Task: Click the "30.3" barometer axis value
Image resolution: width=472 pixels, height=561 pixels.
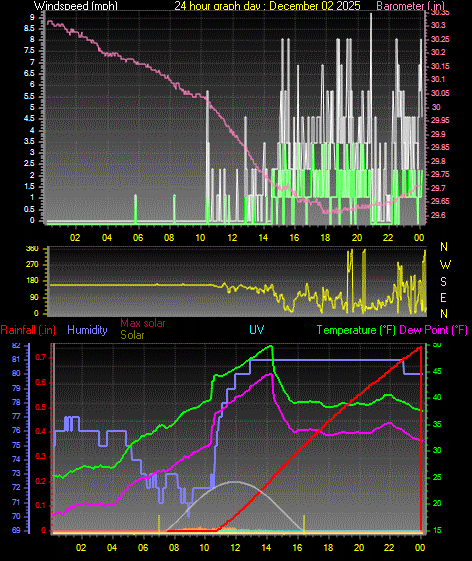Action: click(x=438, y=25)
